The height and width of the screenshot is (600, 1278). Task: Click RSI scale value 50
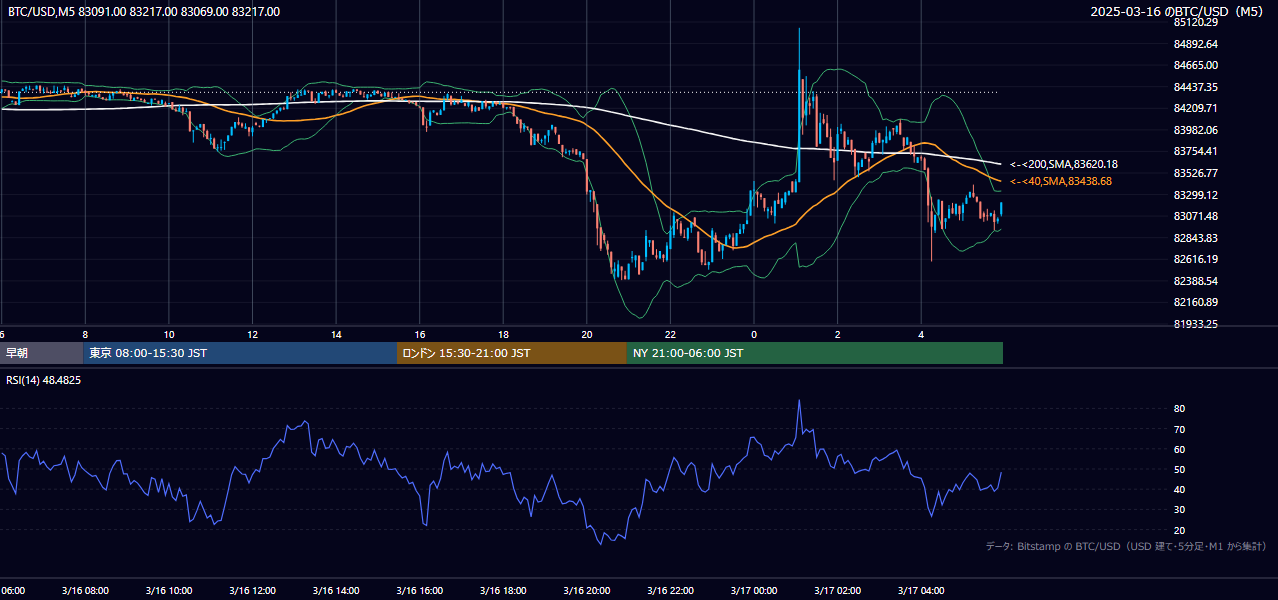pos(1179,469)
